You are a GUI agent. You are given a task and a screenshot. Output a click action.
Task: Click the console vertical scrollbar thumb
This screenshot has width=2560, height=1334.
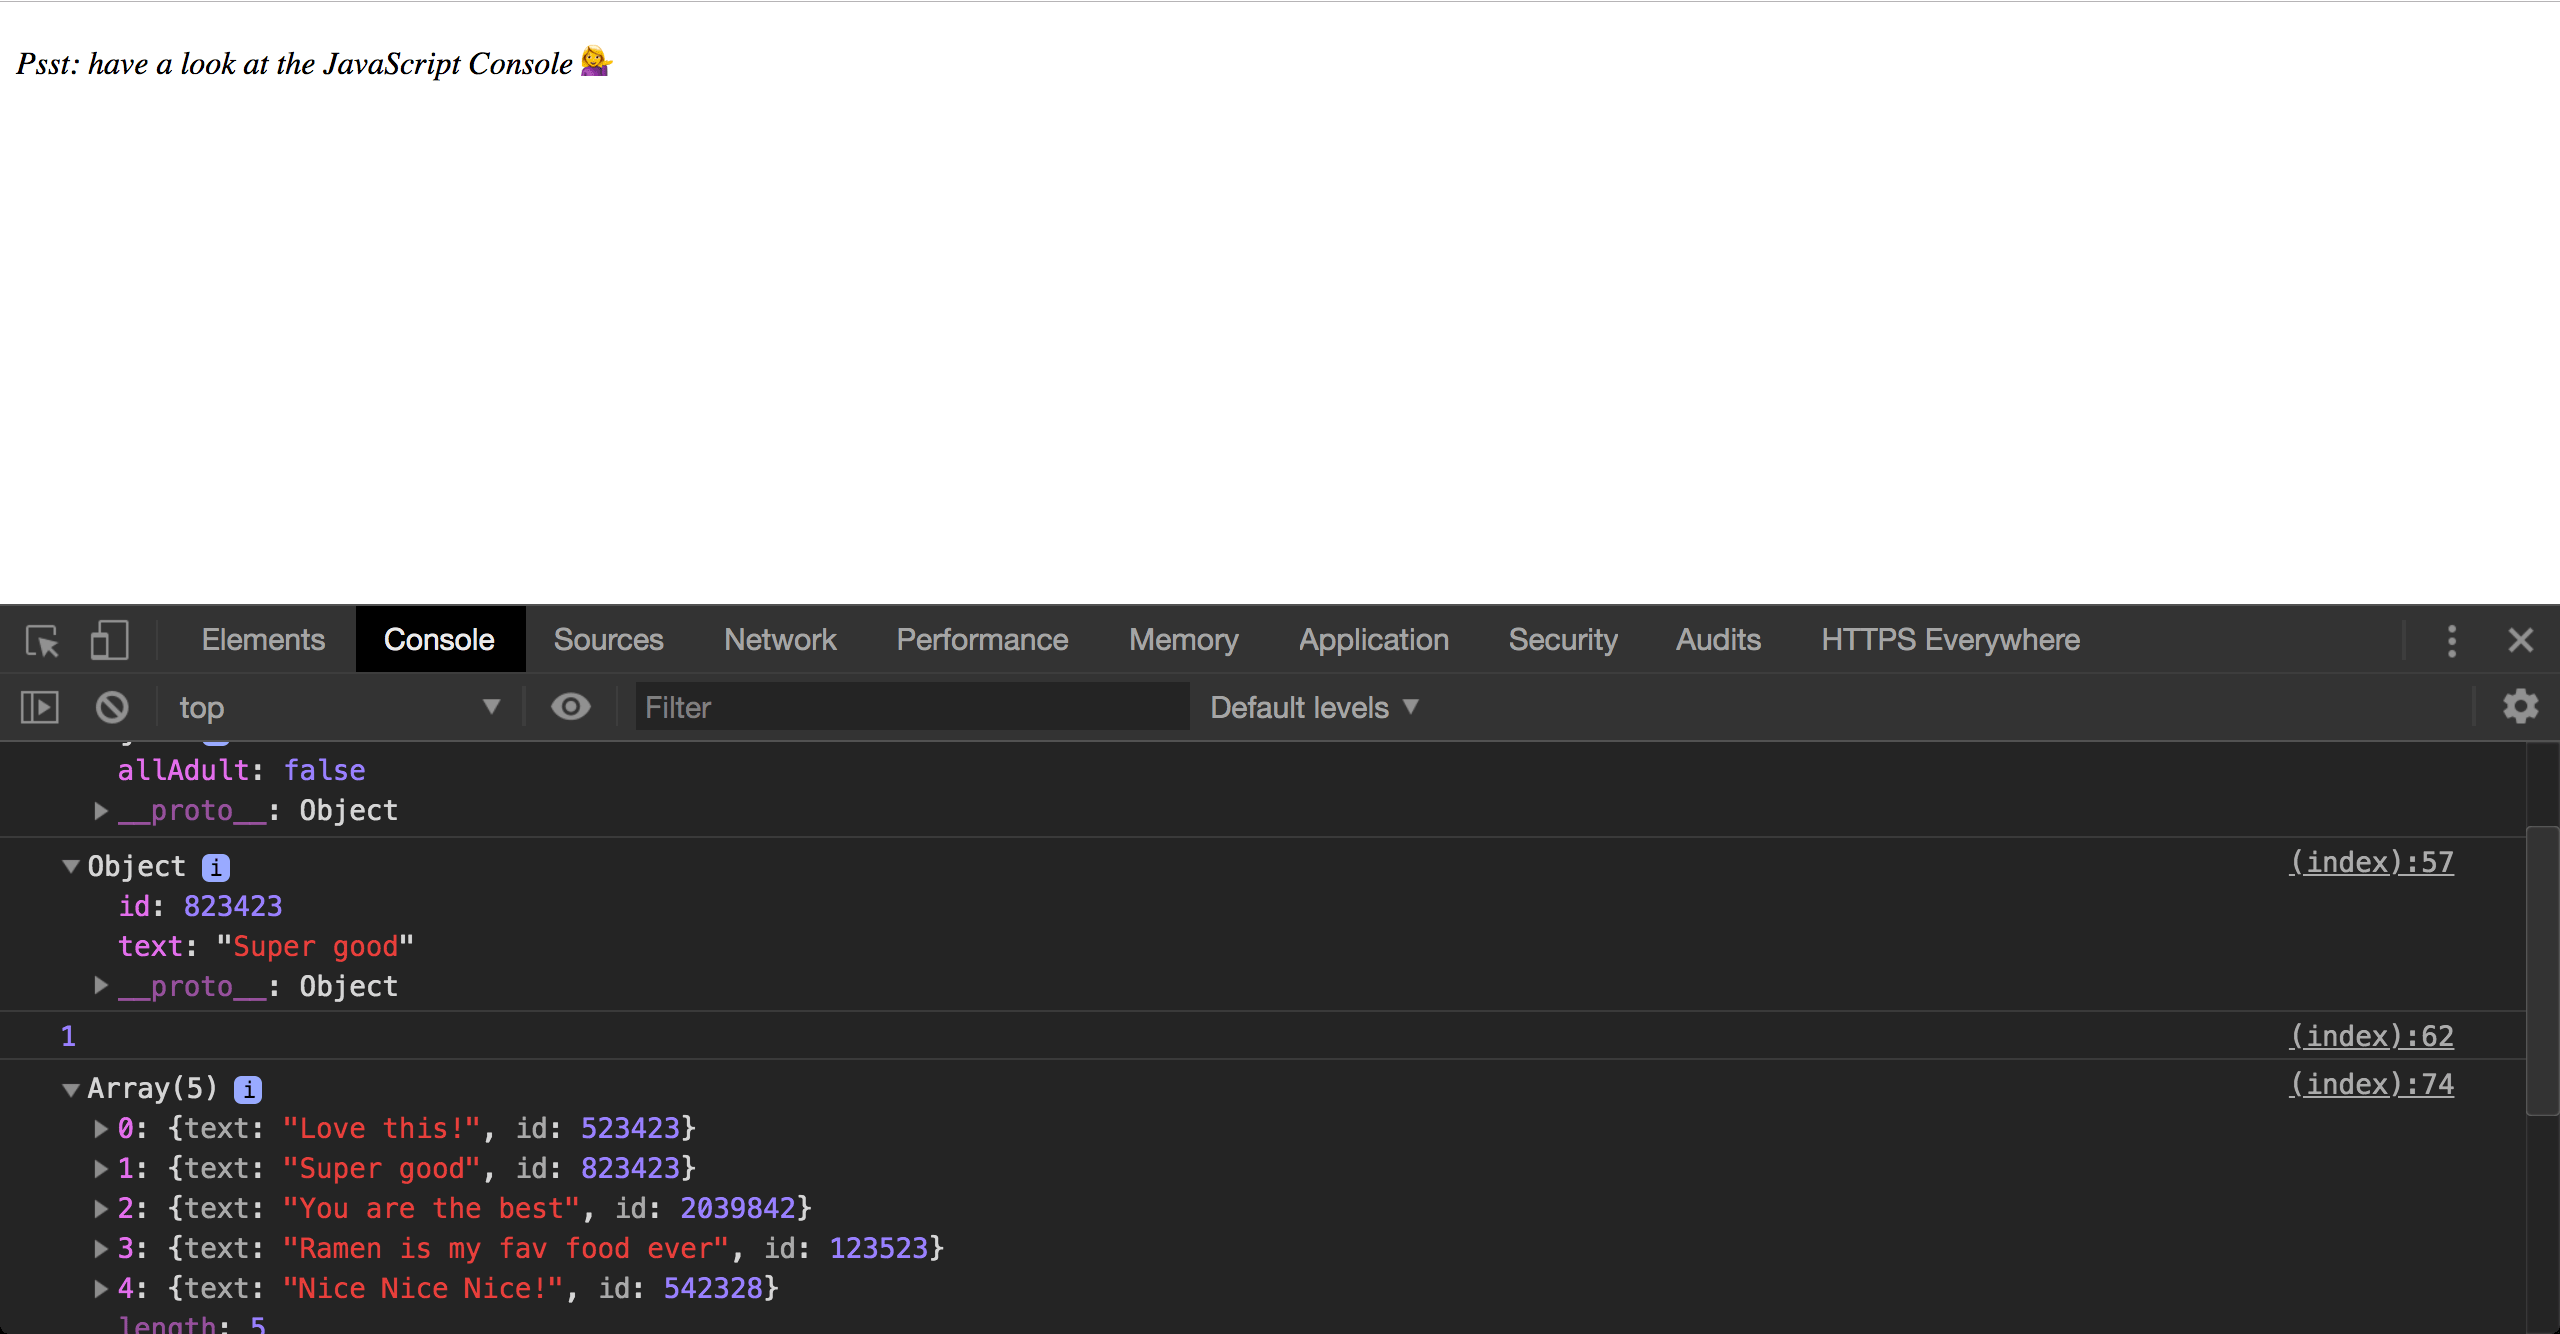pos(2541,970)
